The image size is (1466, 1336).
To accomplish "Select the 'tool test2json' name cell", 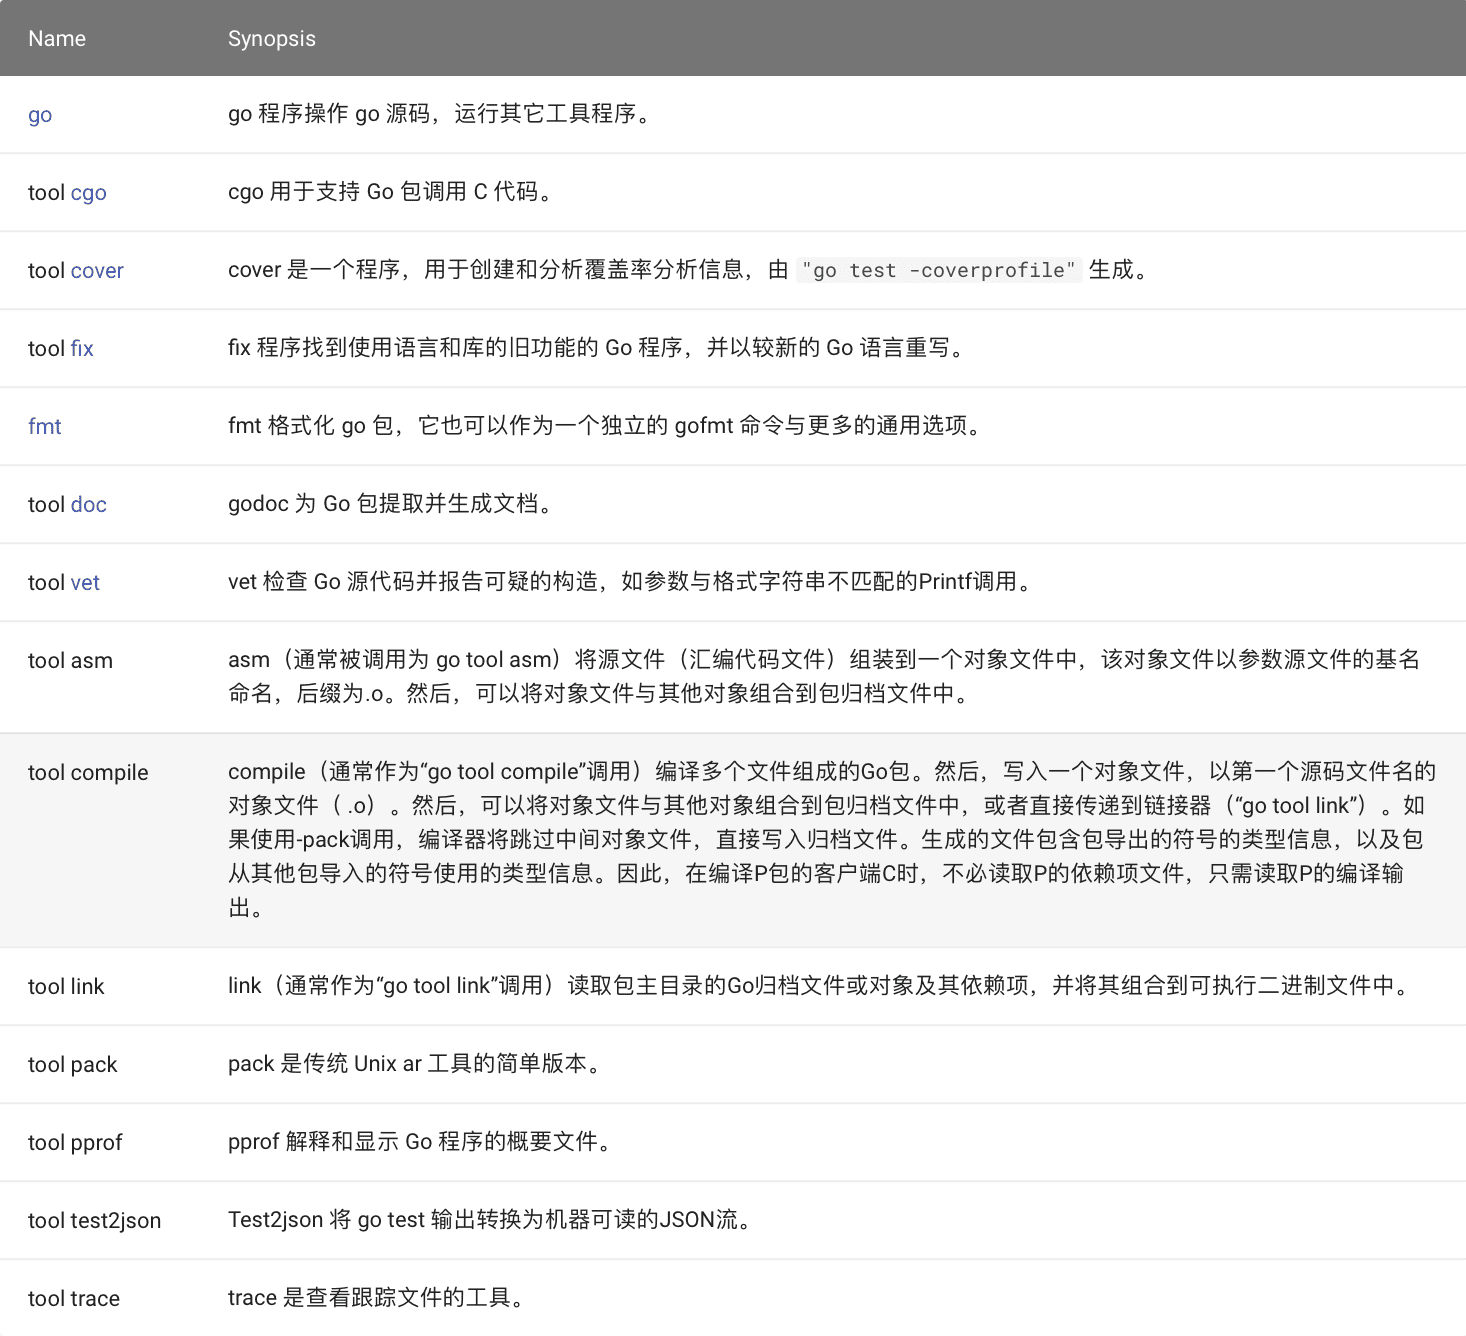I will [95, 1221].
